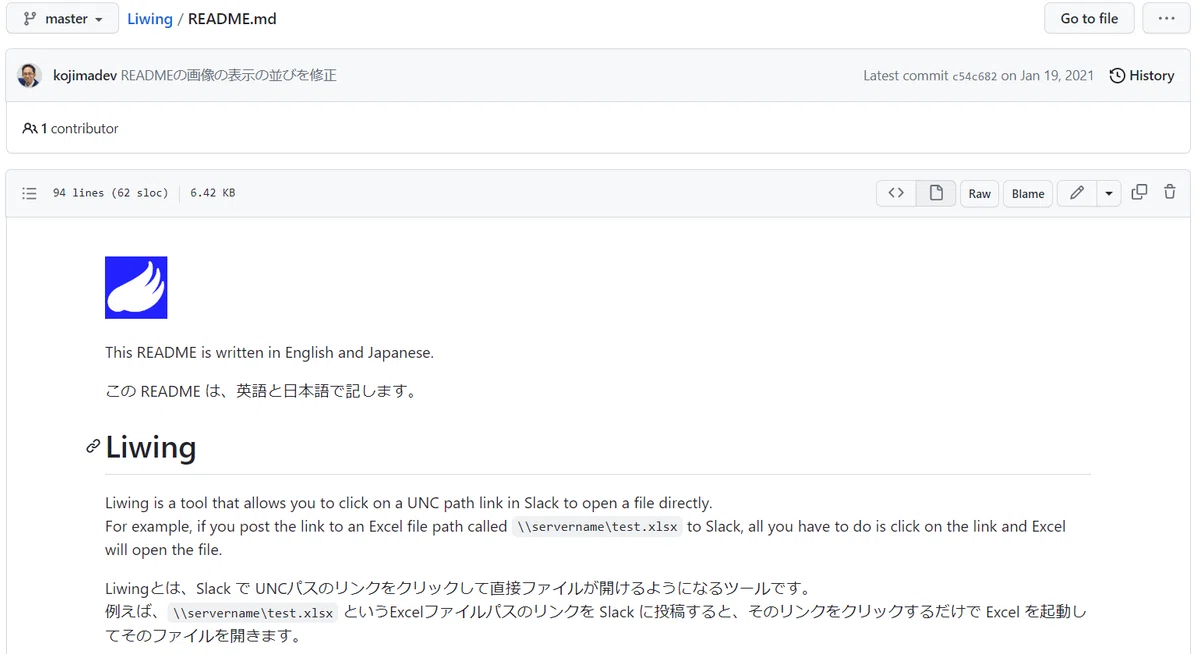Click the Liwing heading anchor link icon

click(x=93, y=447)
